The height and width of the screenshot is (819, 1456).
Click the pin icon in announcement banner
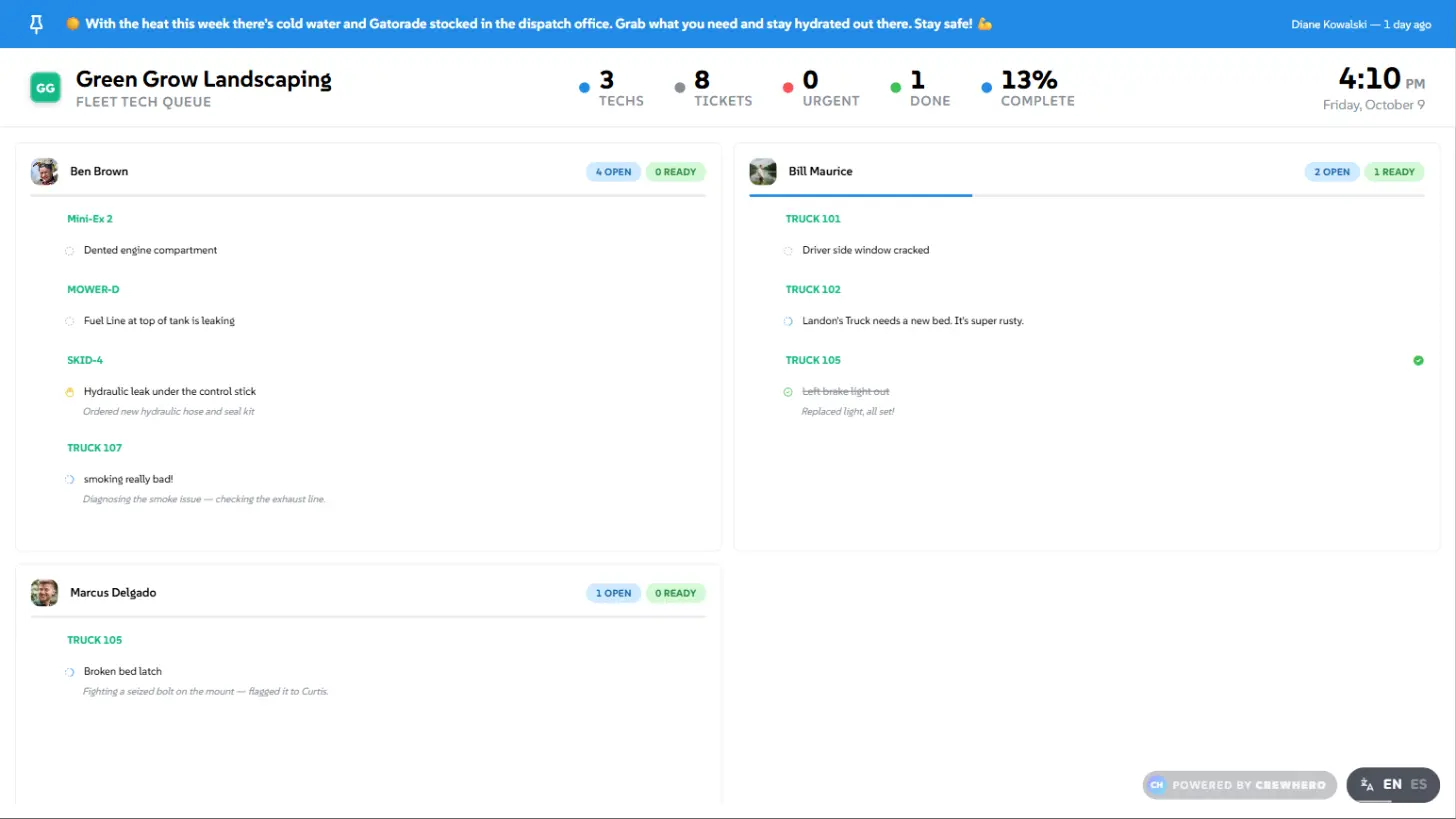click(37, 24)
